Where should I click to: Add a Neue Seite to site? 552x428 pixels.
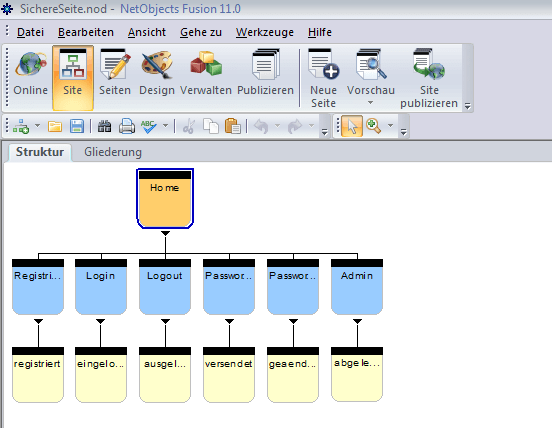323,78
